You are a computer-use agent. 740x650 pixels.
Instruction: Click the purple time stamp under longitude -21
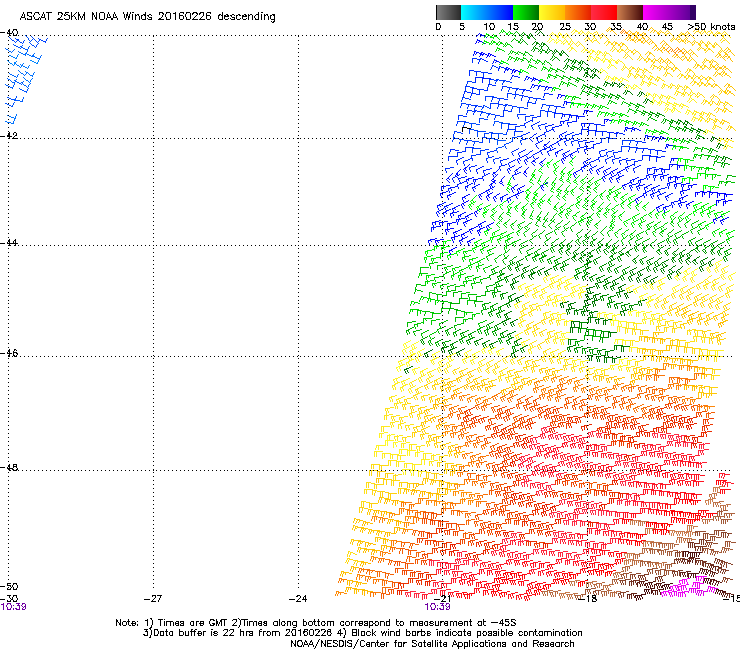coord(437,607)
